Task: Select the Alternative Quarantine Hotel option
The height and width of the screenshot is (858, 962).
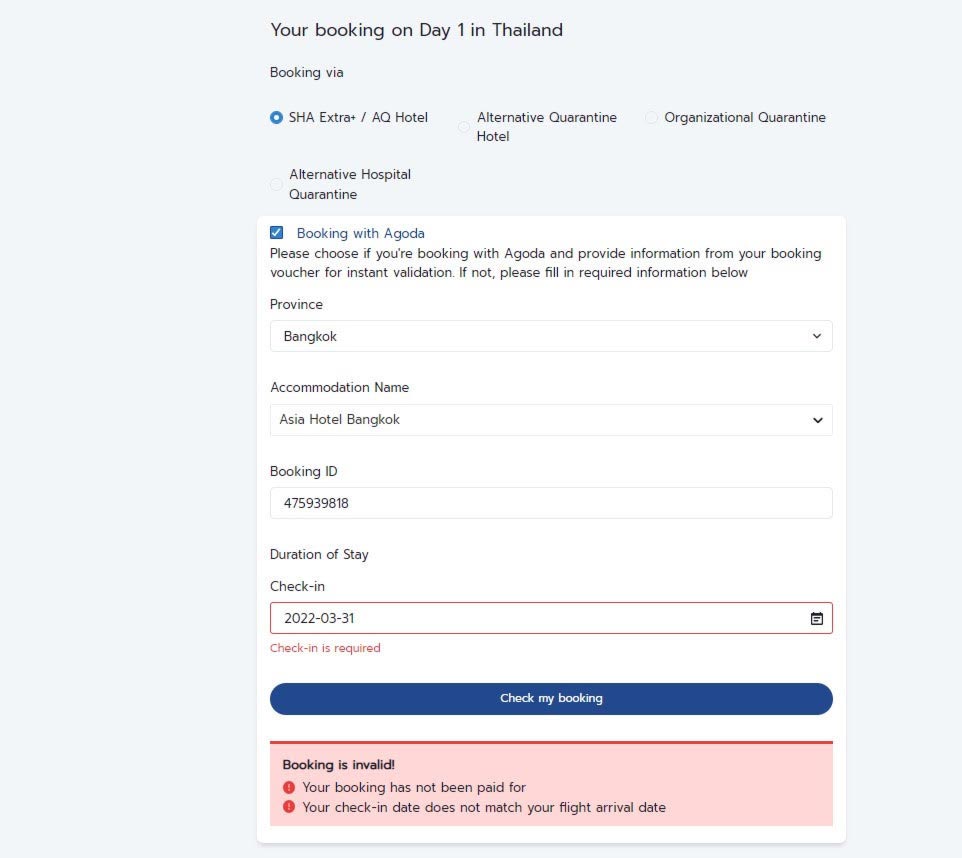Action: click(x=463, y=127)
